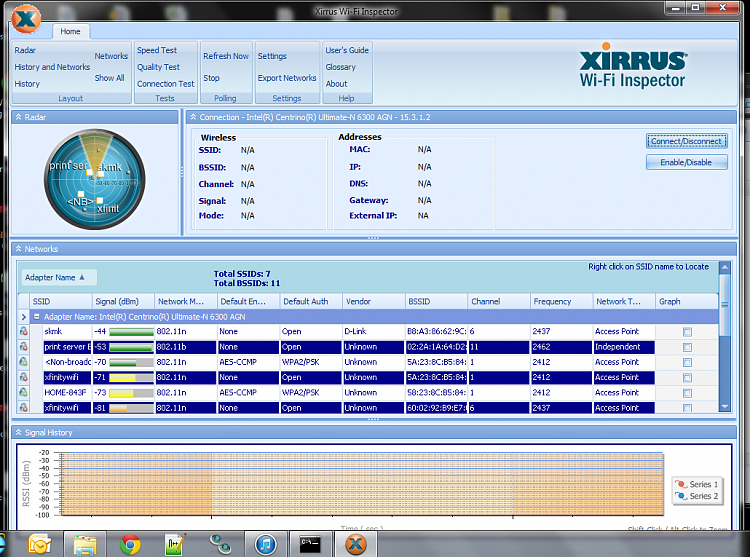Screen dimensions: 750x557
Task: Click the row indicator arrow beside adapter group
Action: pyautogui.click(x=23, y=317)
